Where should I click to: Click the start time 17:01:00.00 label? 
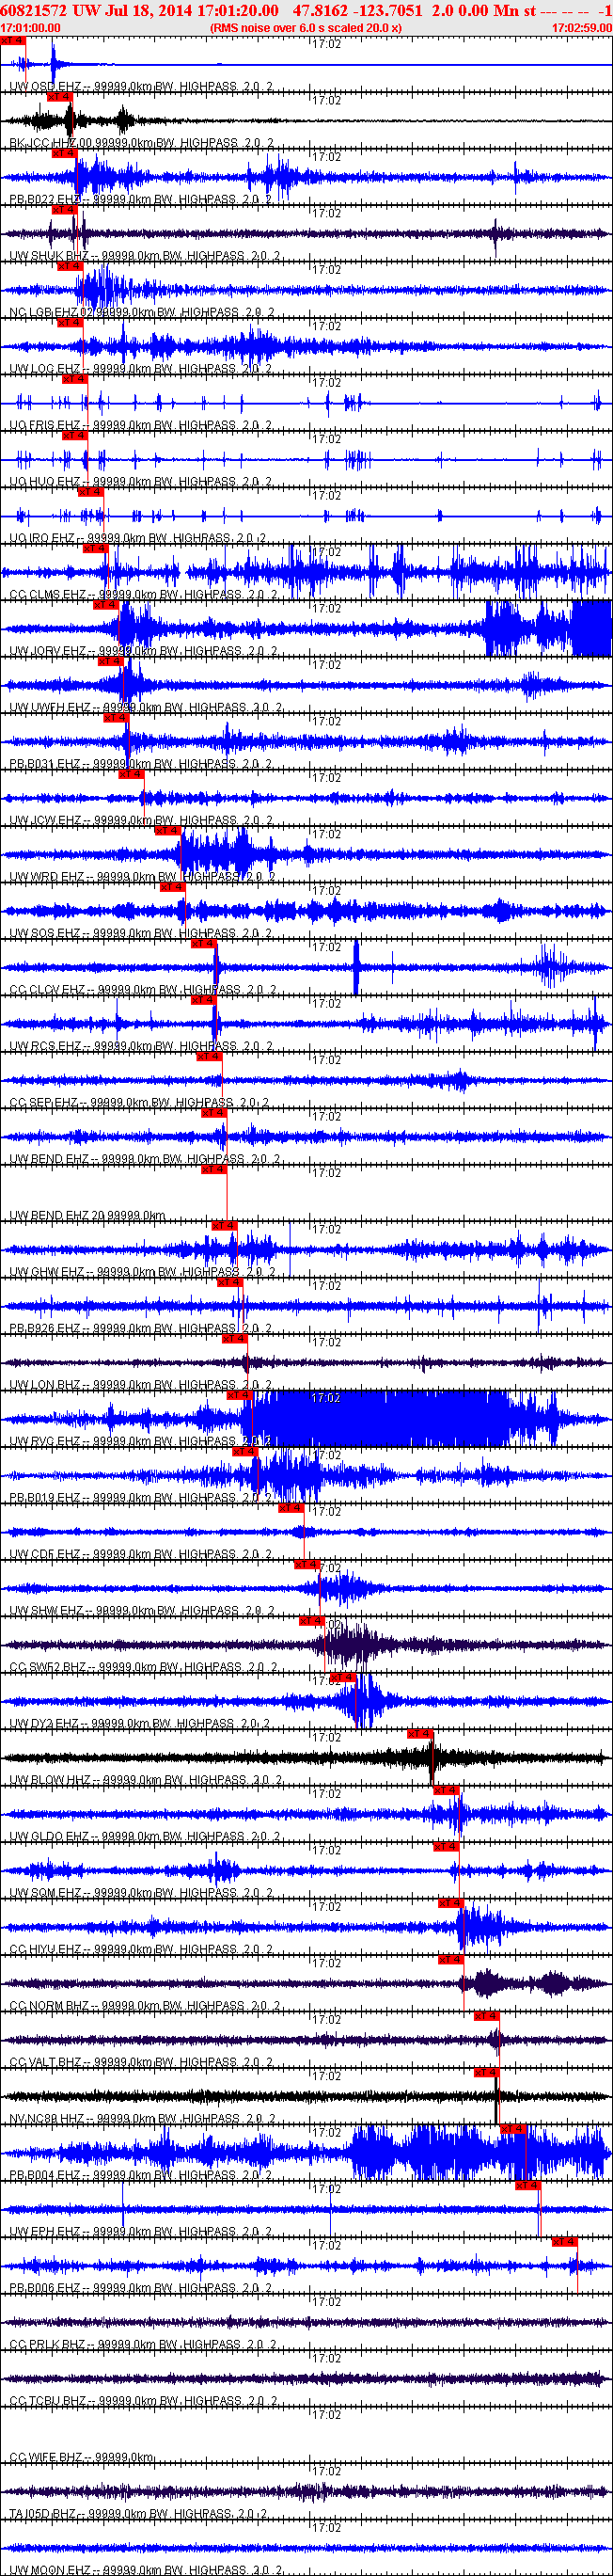coord(31,28)
